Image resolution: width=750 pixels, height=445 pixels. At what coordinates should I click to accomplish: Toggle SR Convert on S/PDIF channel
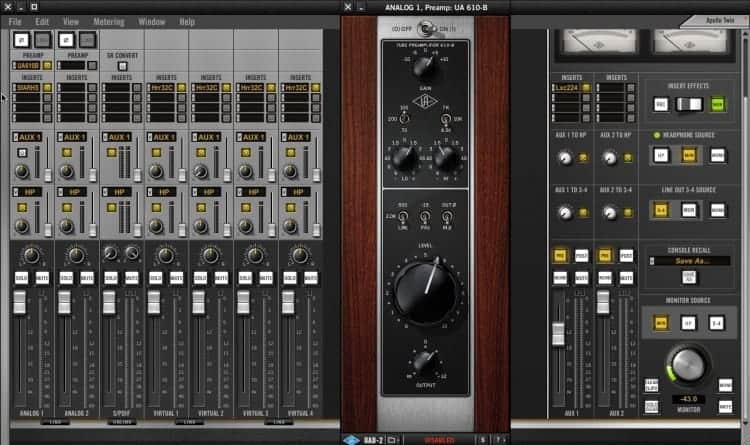coord(122,66)
